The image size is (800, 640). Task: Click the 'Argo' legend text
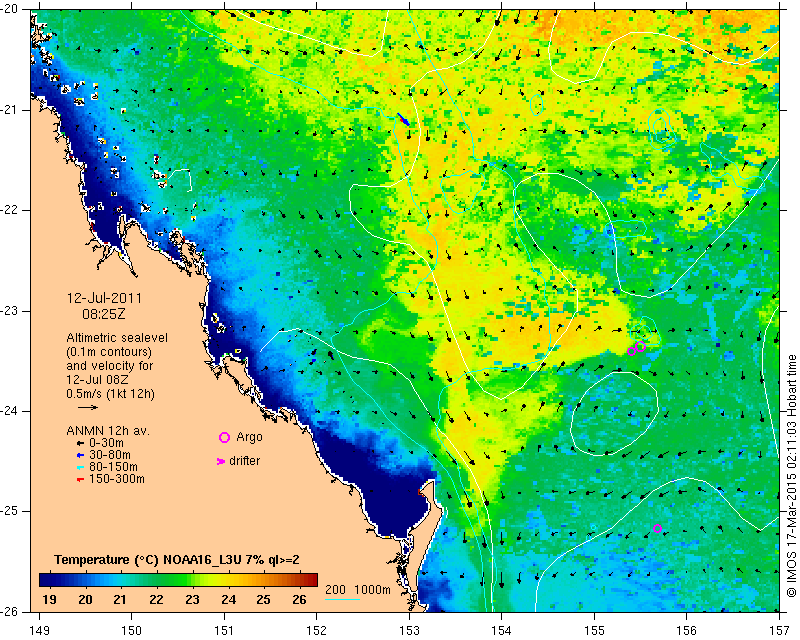point(249,437)
